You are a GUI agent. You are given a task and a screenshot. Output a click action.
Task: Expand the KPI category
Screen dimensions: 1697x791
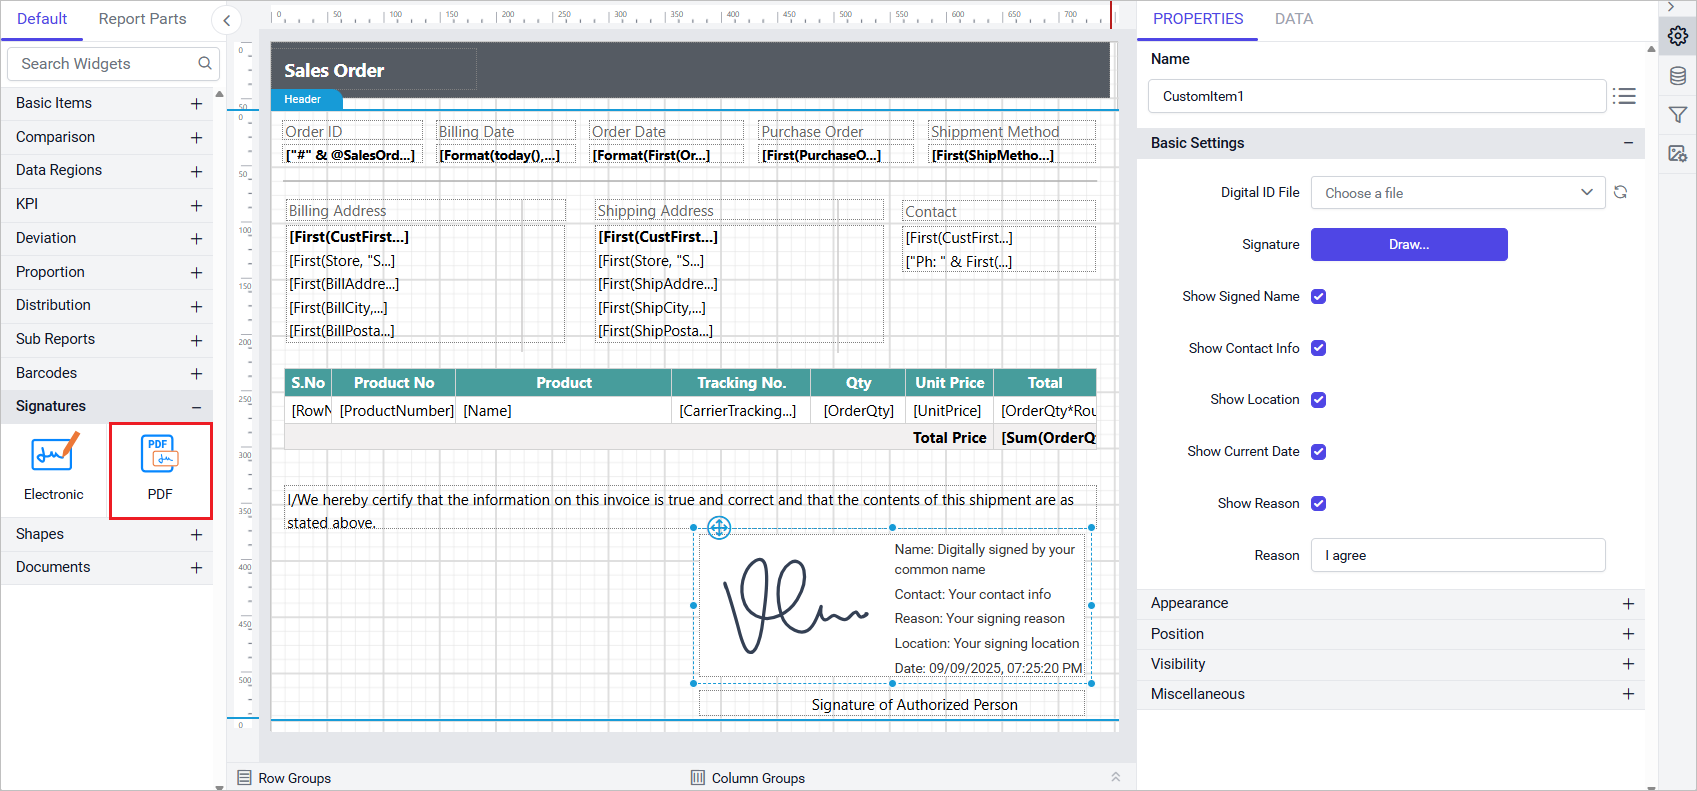[197, 205]
